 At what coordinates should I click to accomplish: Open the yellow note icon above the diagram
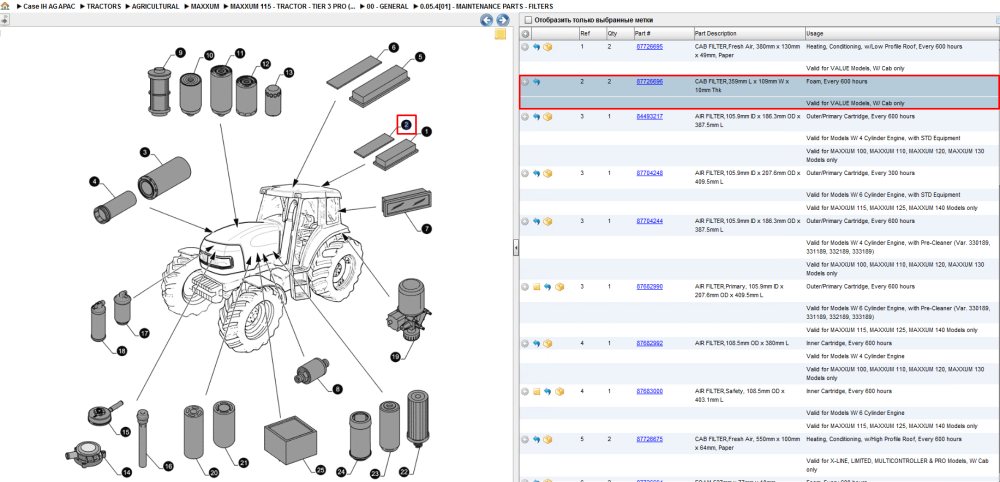(501, 34)
